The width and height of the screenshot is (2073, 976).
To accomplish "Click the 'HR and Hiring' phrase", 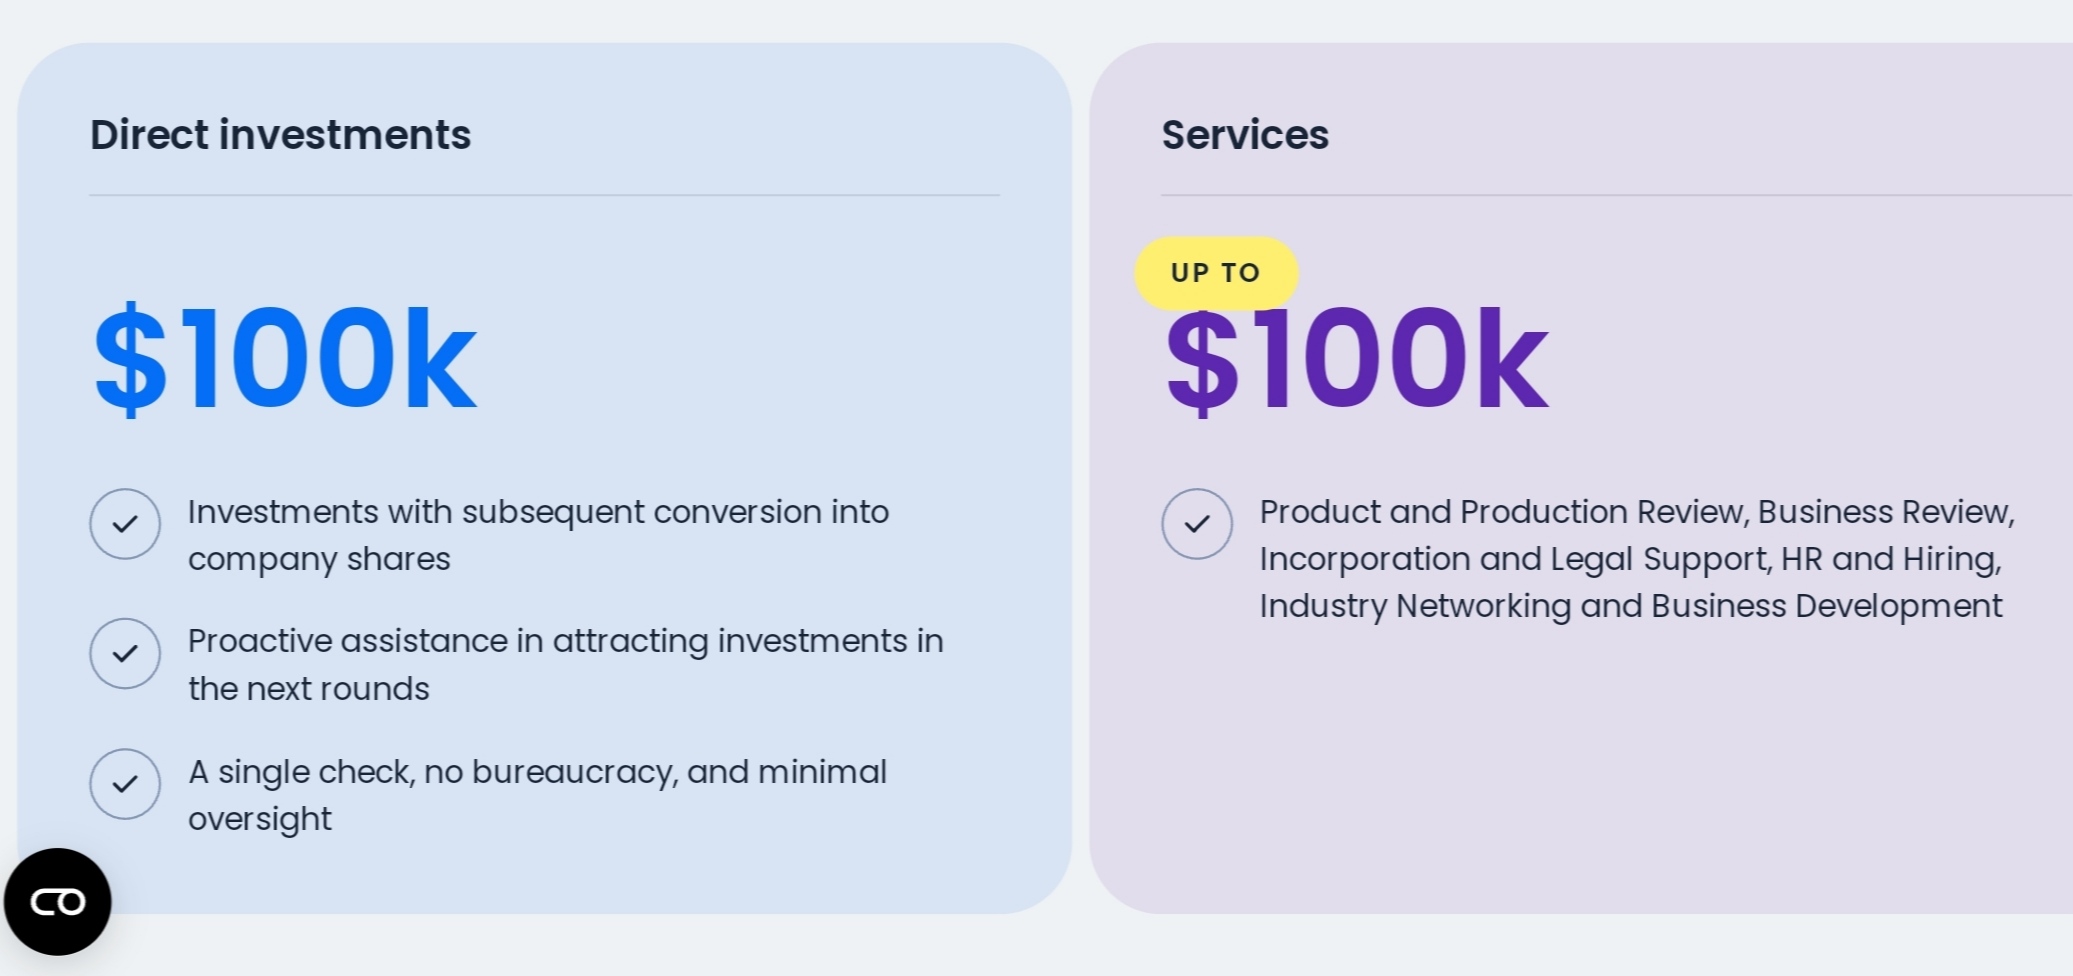I will coord(1890,559).
